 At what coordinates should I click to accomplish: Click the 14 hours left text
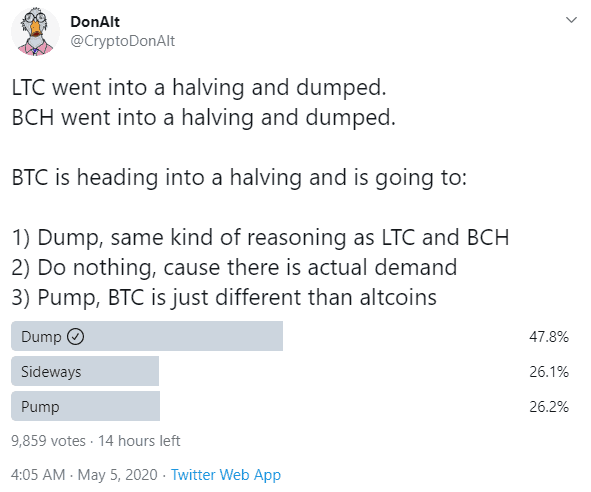139,441
